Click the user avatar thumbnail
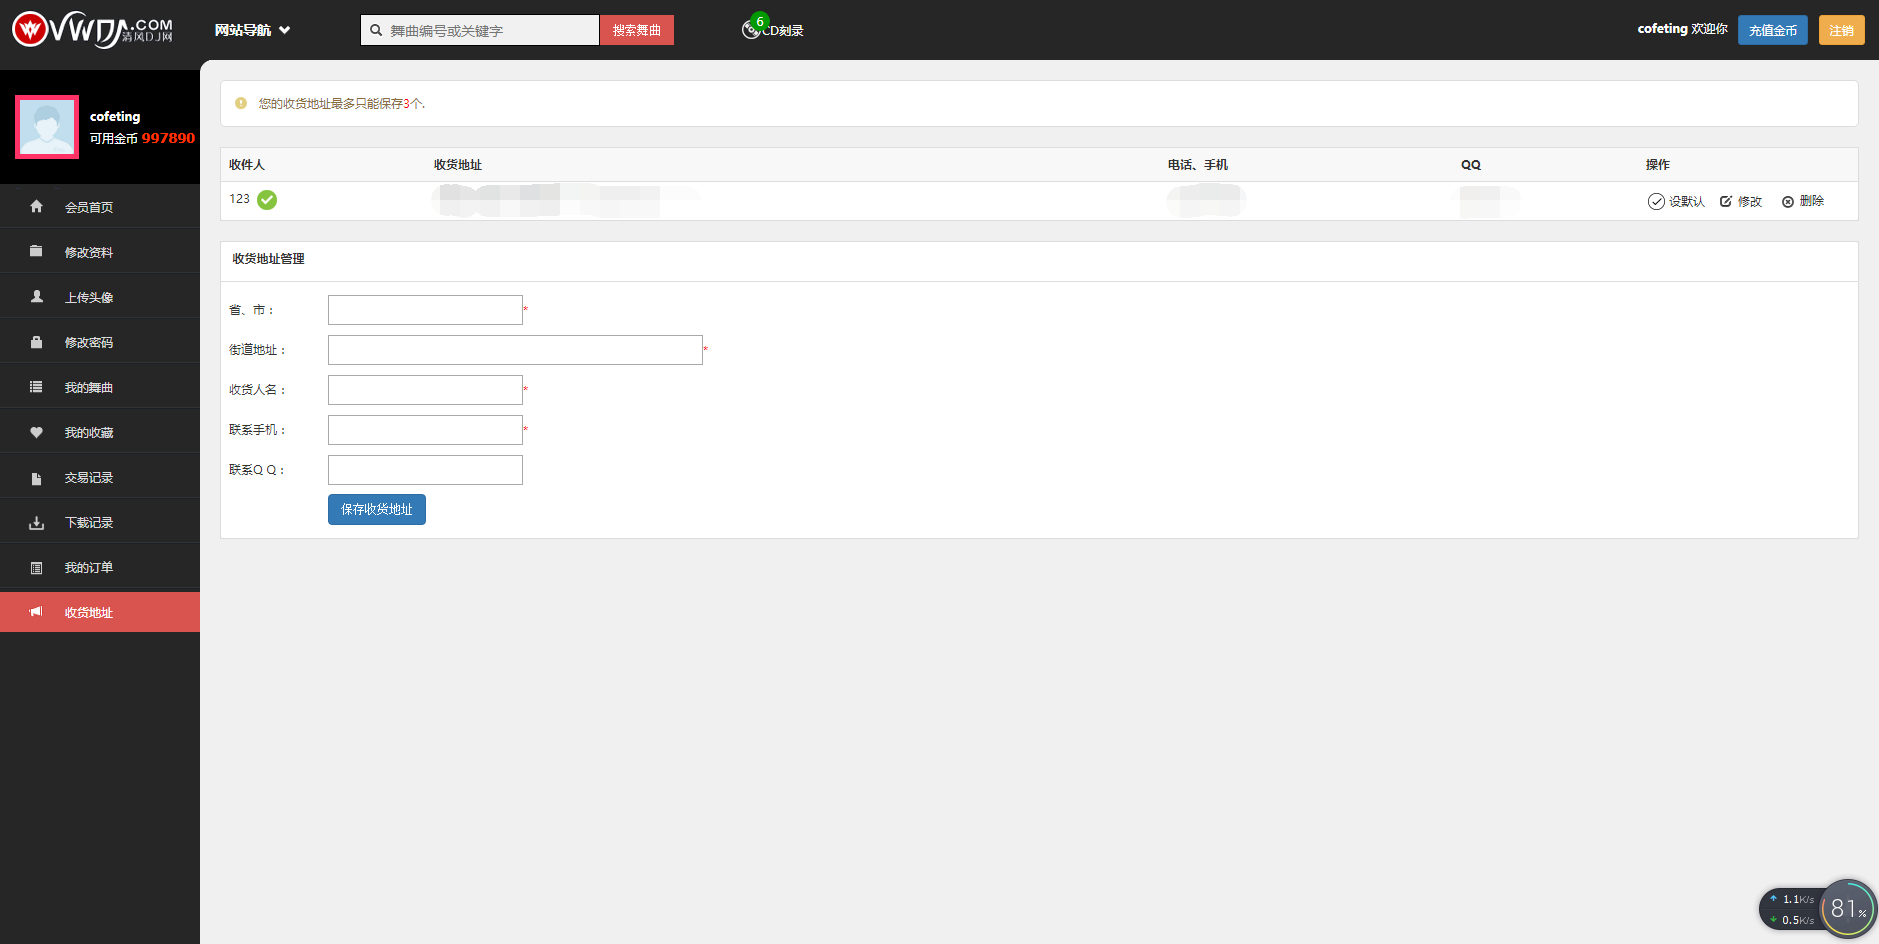 47,127
